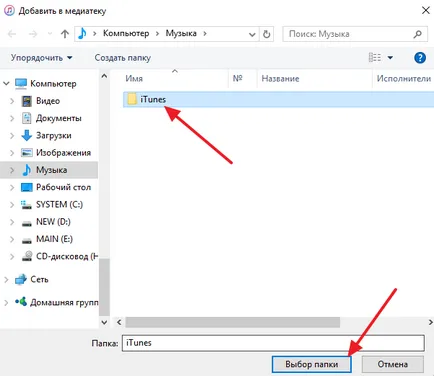434x376 pixels.
Task: Expand the Документы tree node
Action: pyautogui.click(x=12, y=118)
